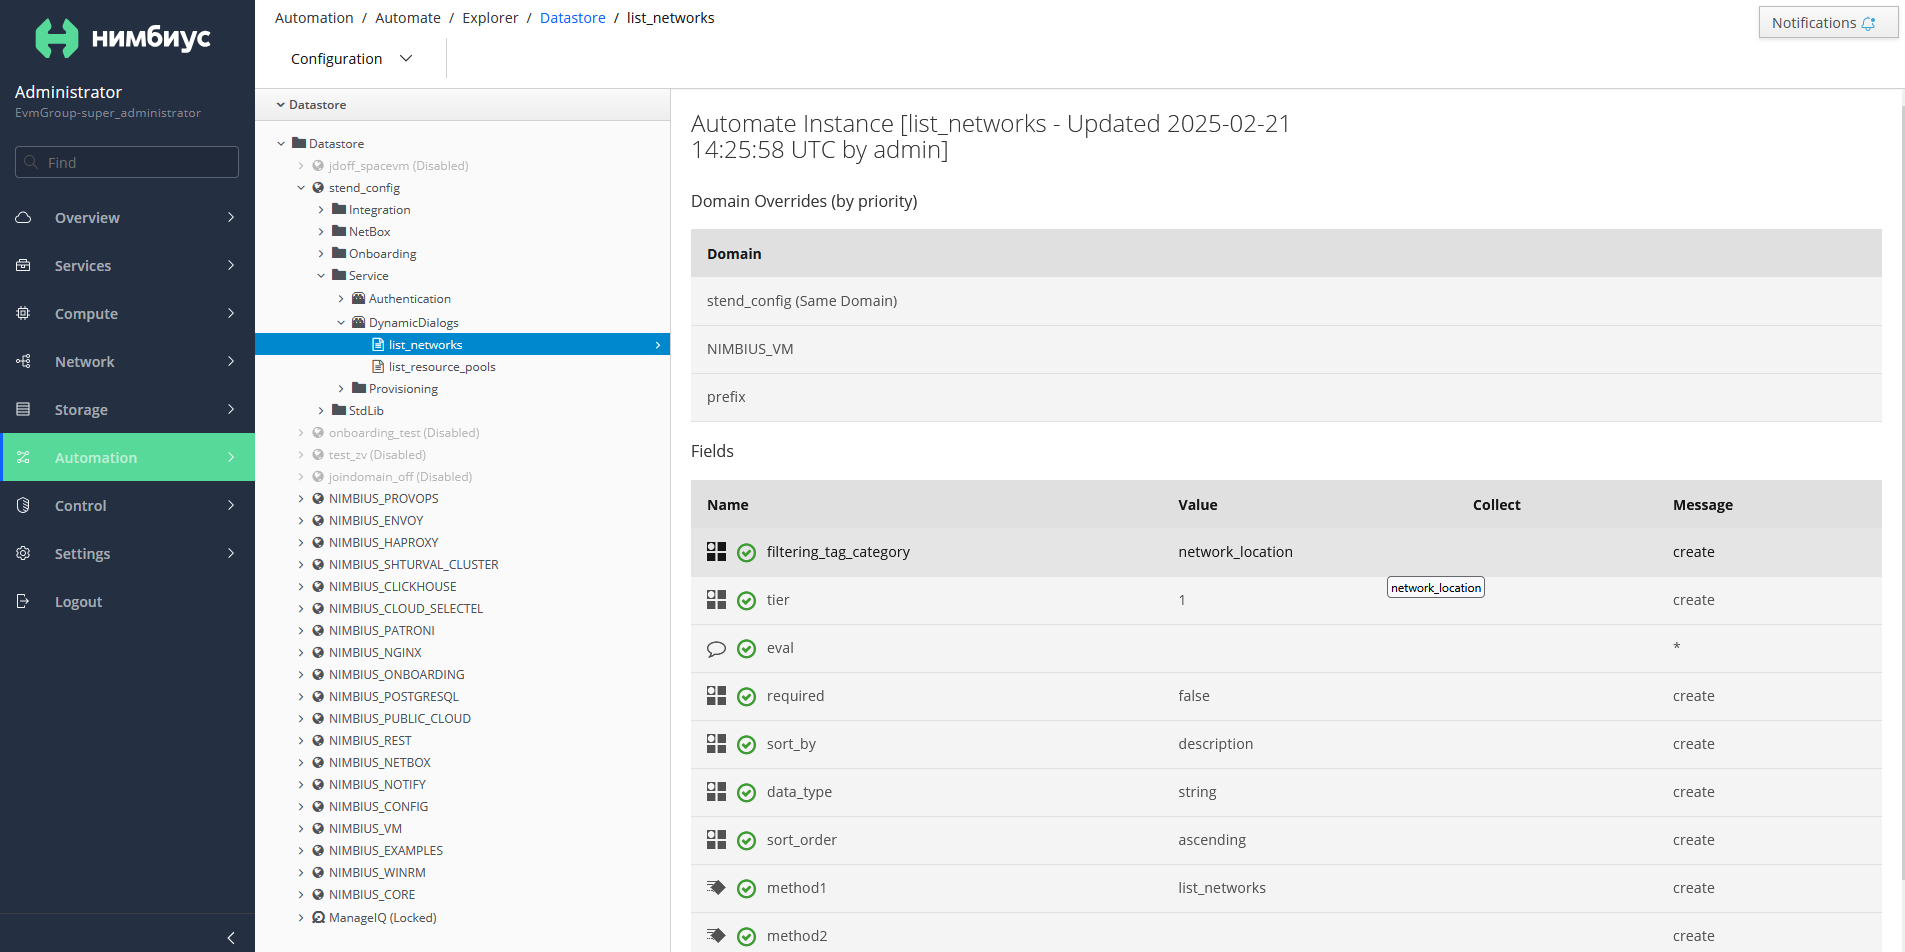Collapse the left navigation sidebar
This screenshot has width=1905, height=952.
point(231,937)
